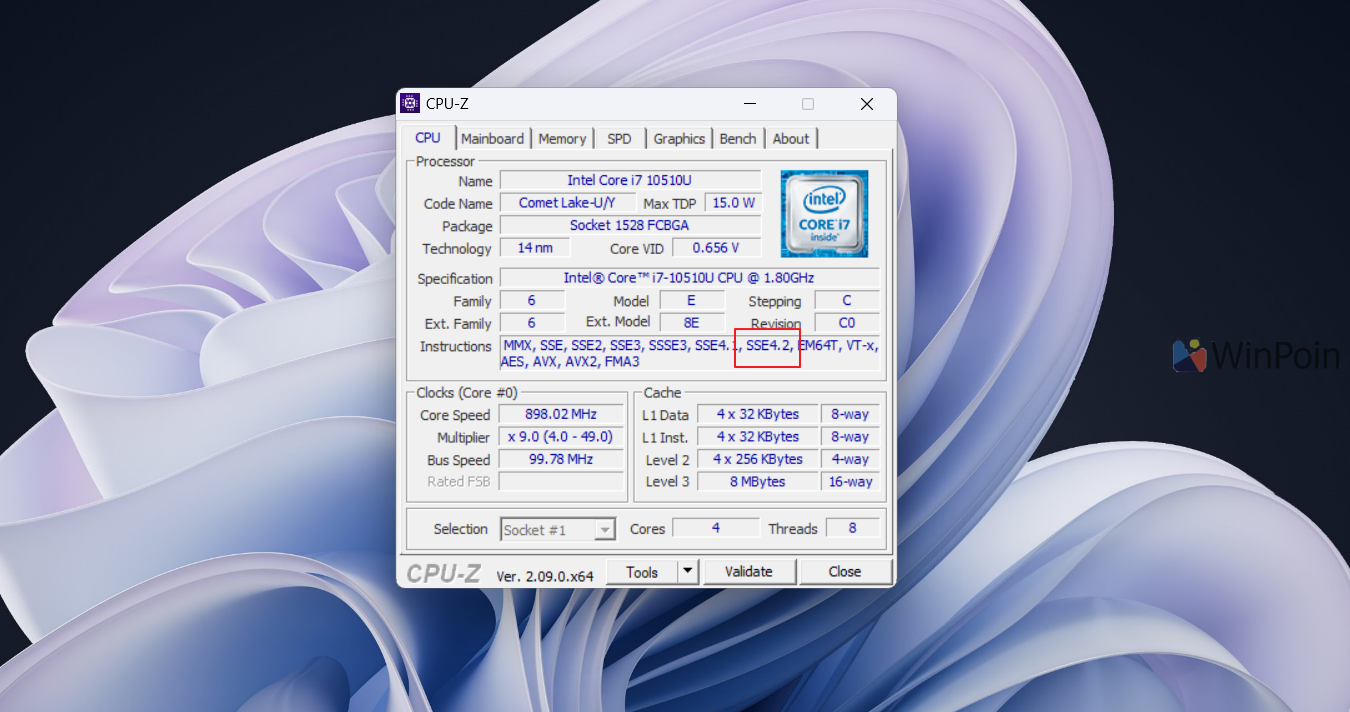Click the Name field showing Intel Core i7 10510U

[630, 181]
